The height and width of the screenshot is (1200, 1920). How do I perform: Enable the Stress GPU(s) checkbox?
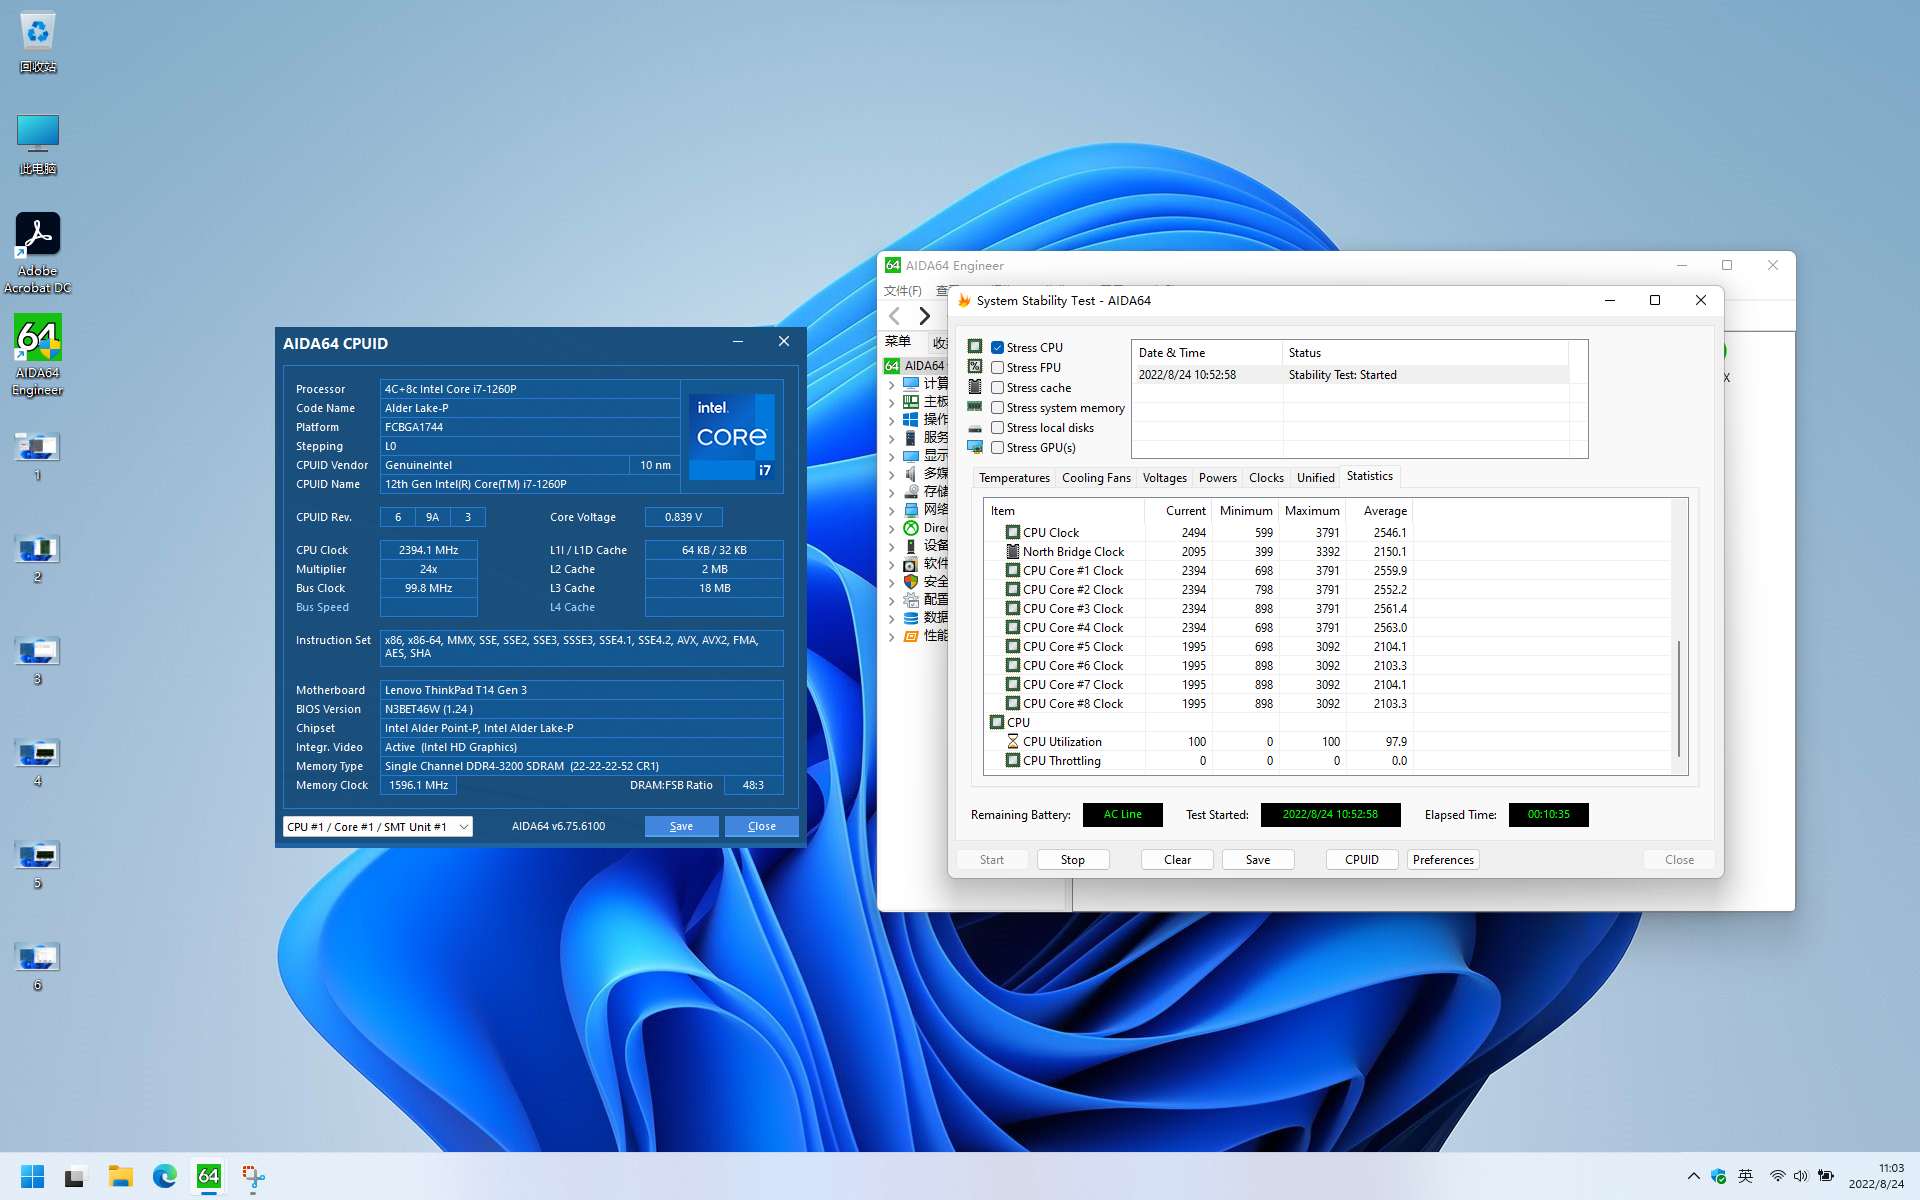tap(997, 448)
